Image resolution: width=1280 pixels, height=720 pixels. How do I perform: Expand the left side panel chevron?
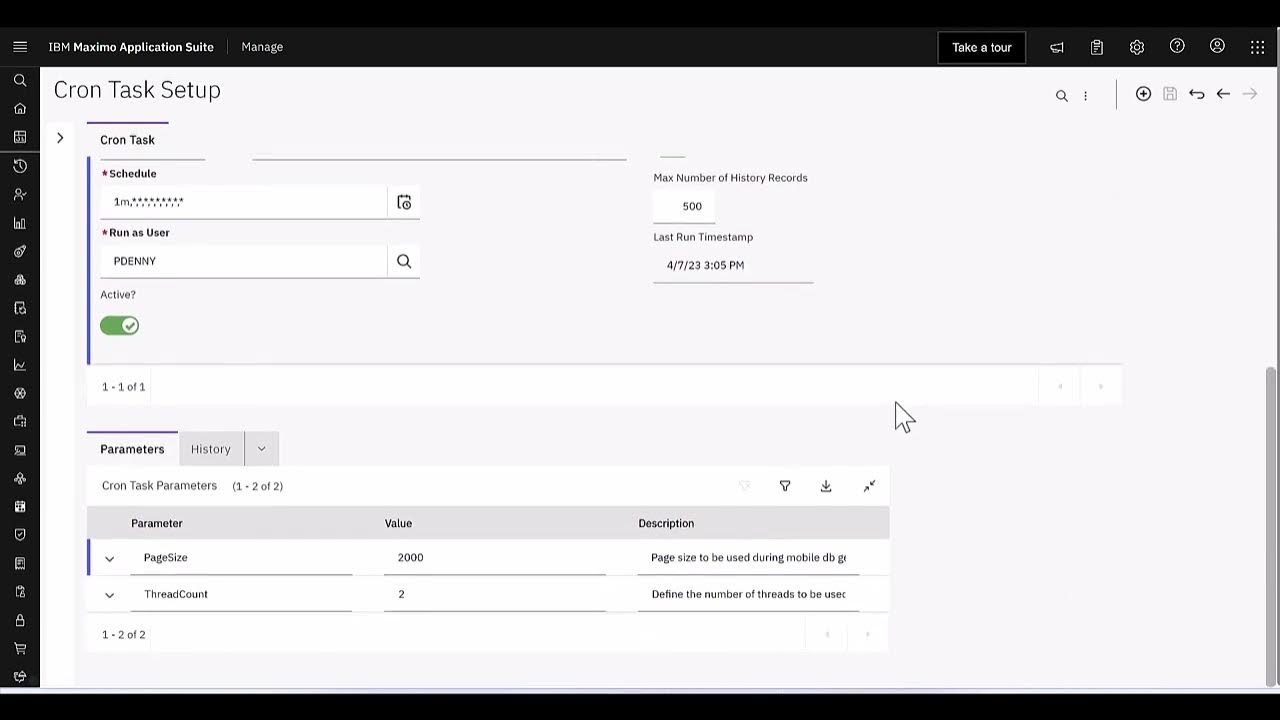coord(60,138)
